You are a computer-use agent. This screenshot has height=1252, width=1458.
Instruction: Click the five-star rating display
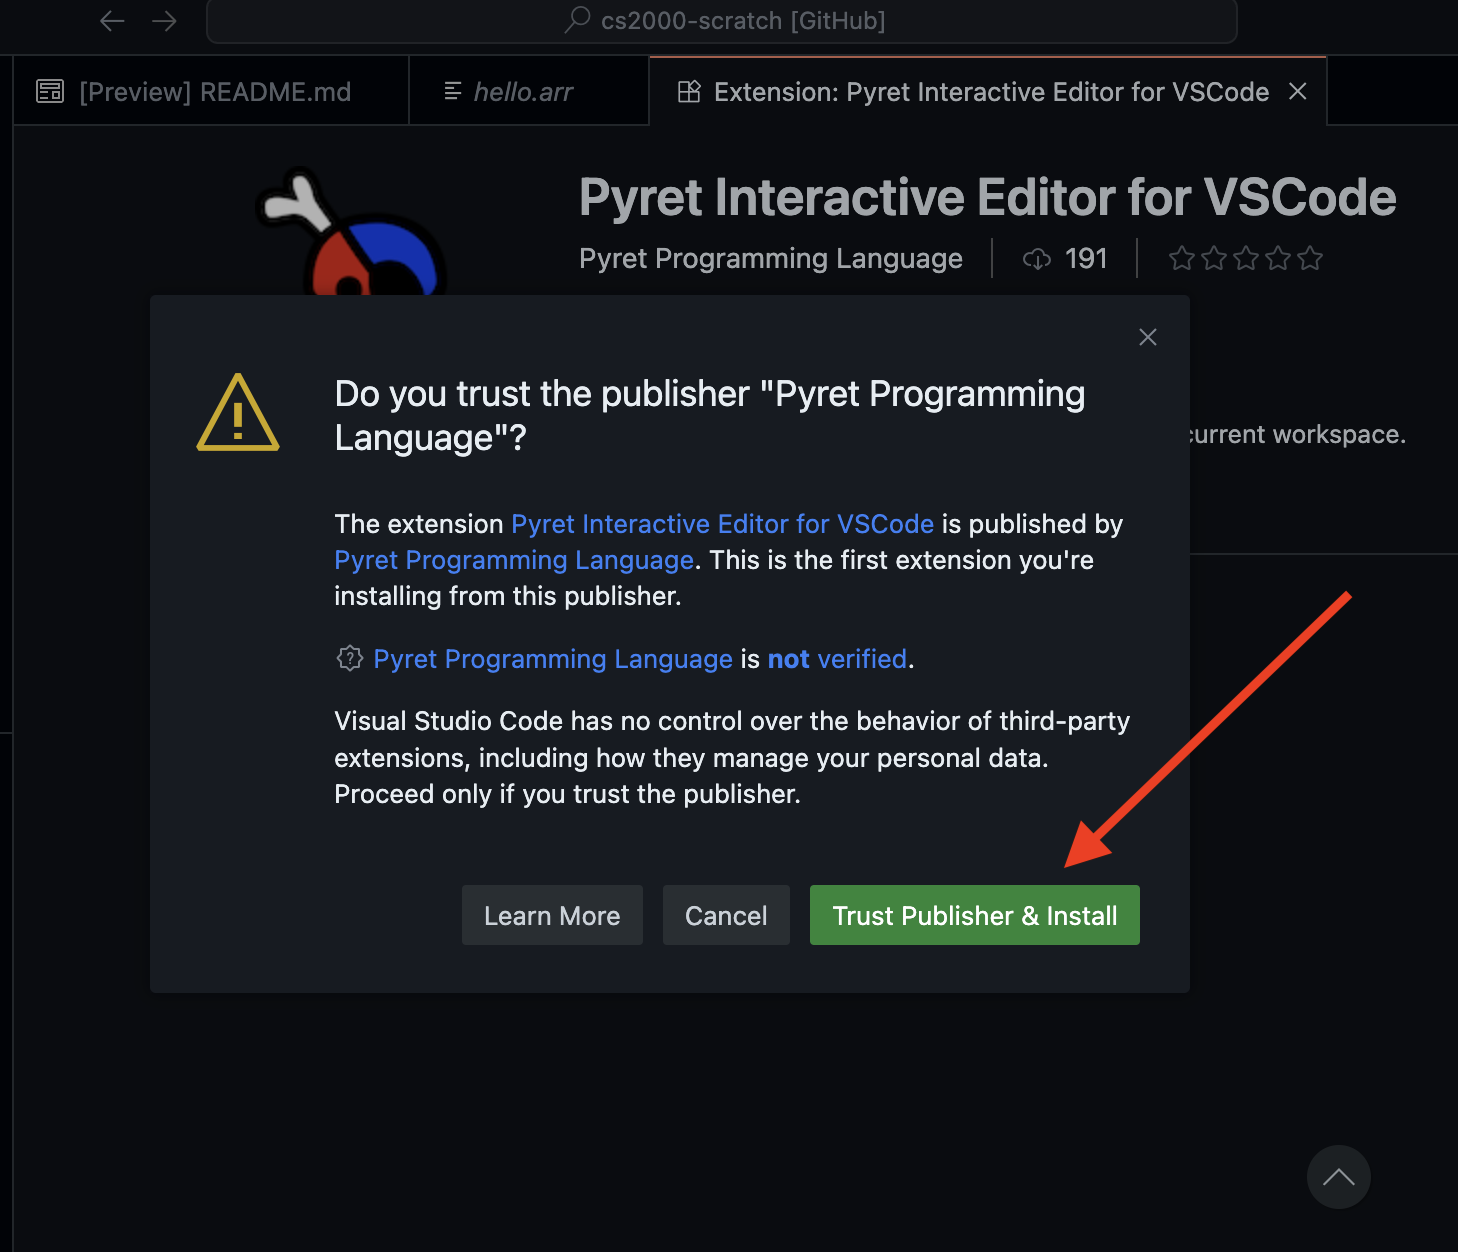[1246, 258]
